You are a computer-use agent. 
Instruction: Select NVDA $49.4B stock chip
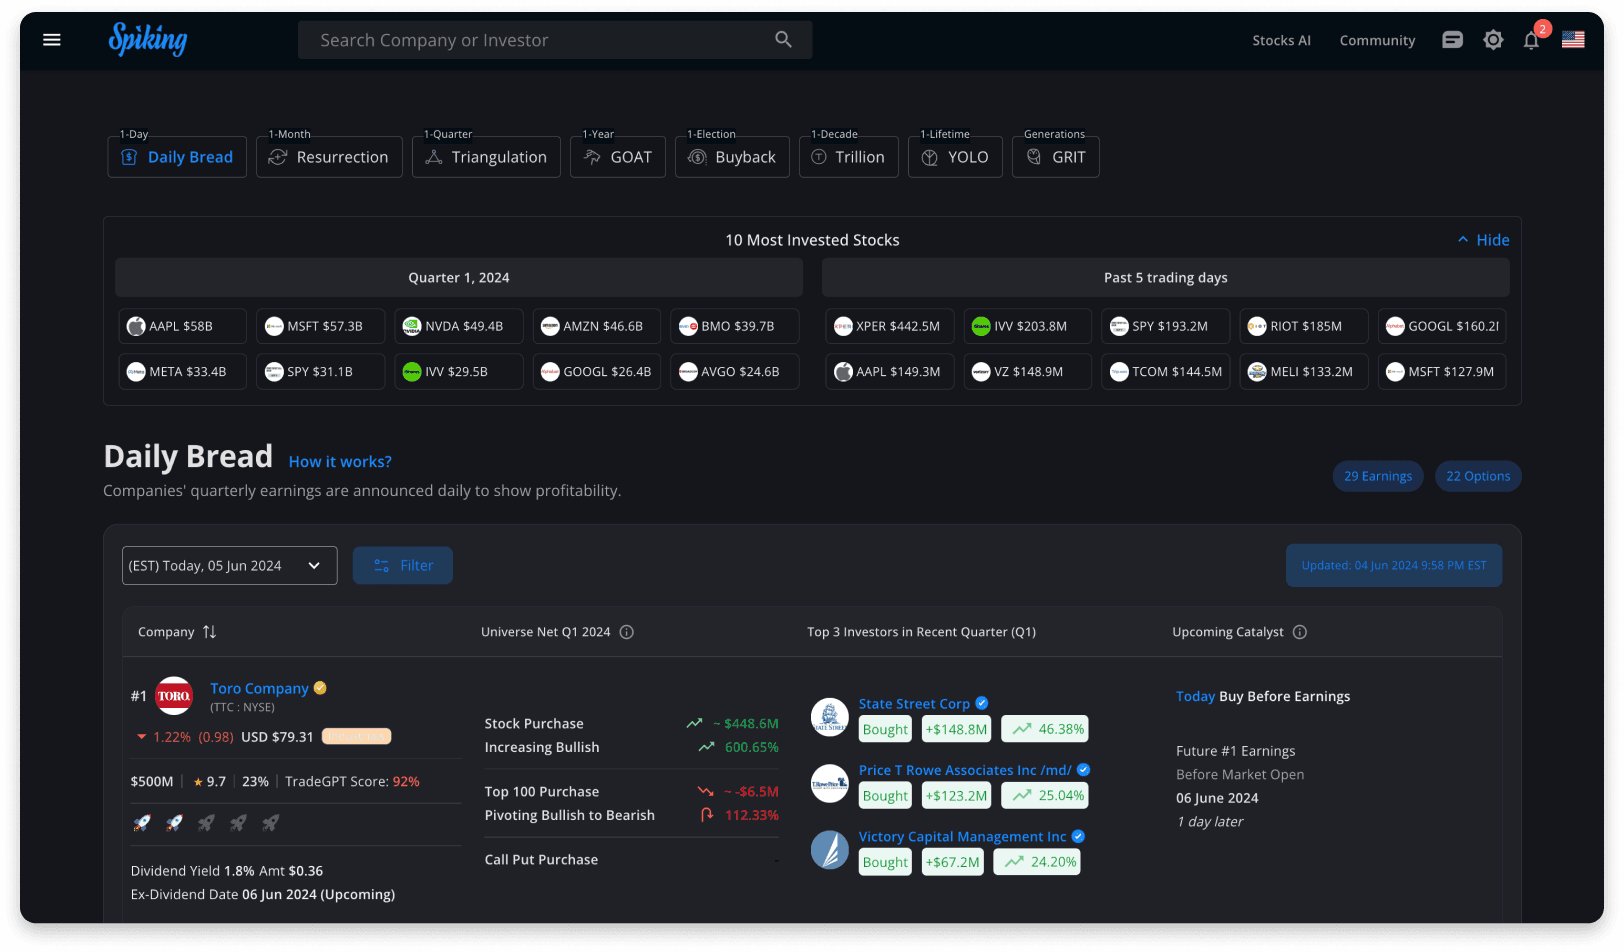click(x=458, y=326)
